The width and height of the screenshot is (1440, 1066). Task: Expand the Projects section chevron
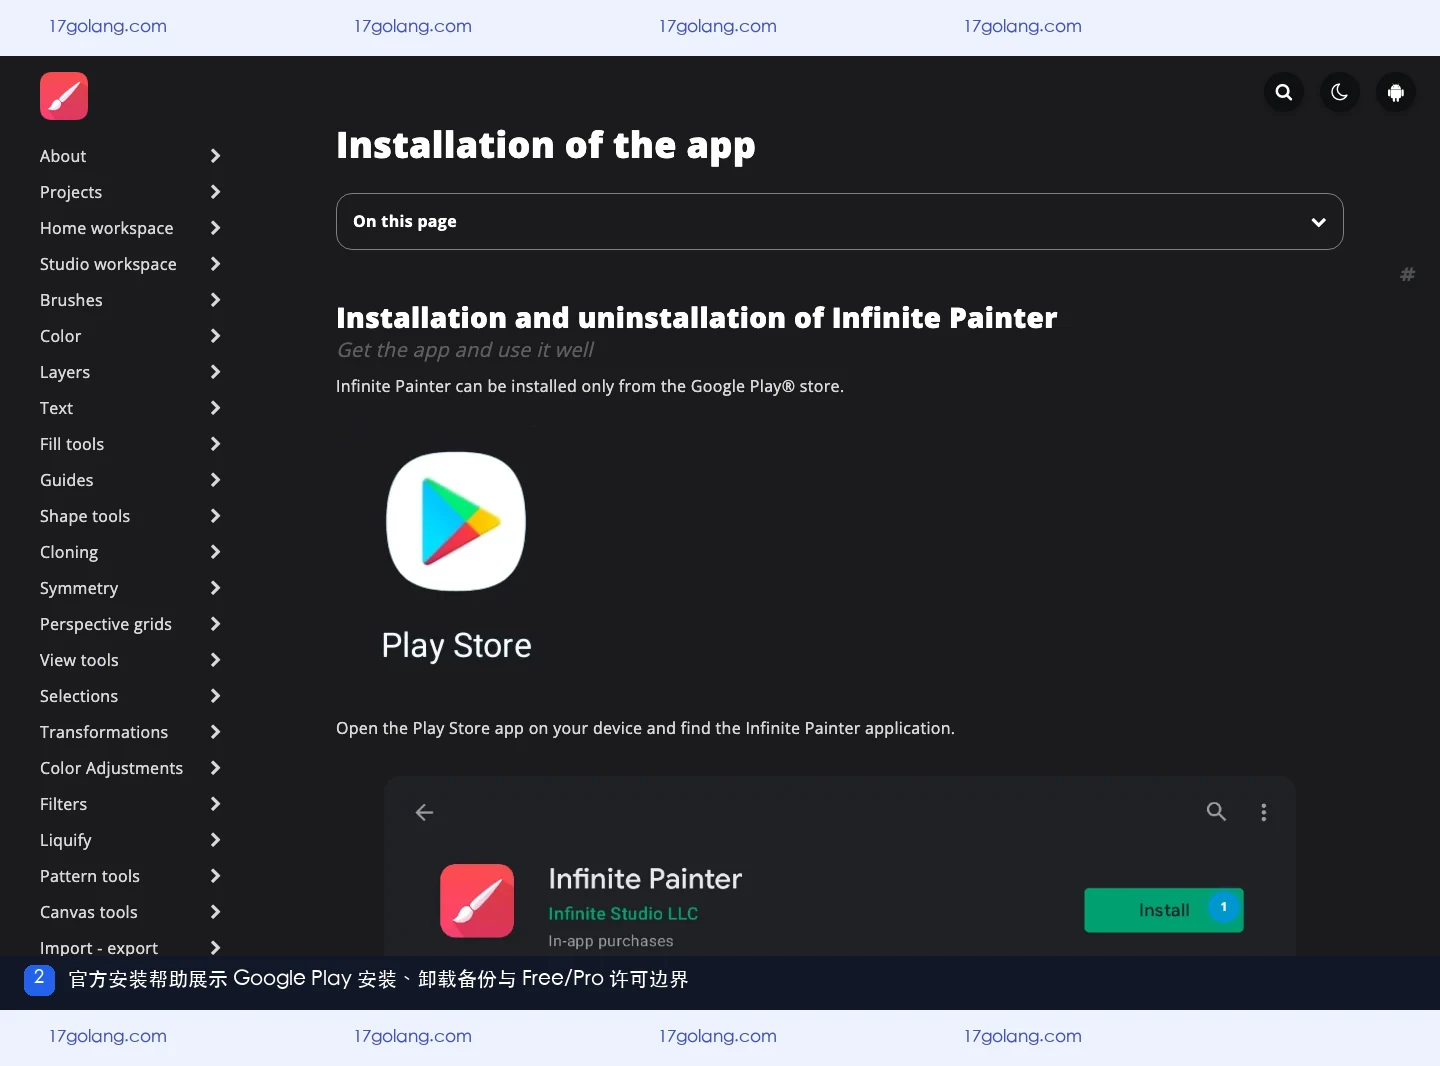(x=215, y=192)
